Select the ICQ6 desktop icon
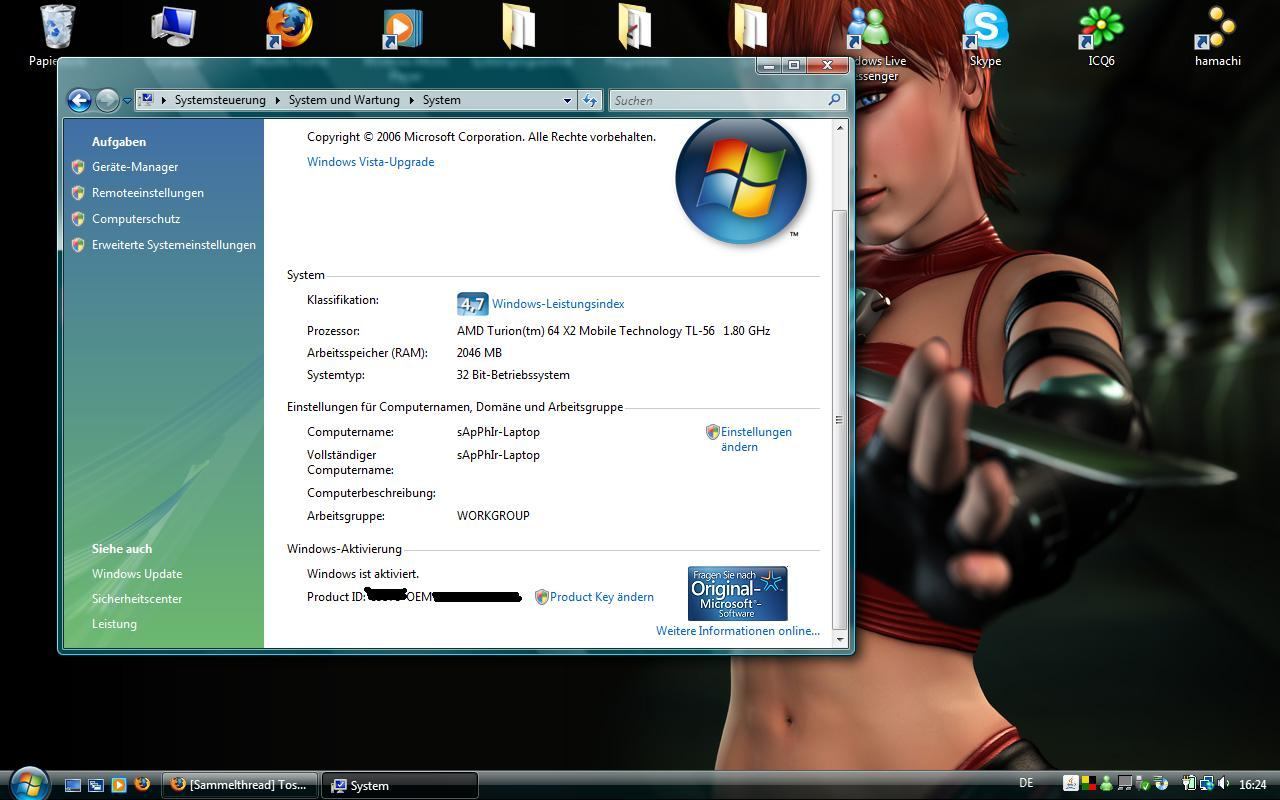The width and height of the screenshot is (1280, 800). (x=1101, y=35)
